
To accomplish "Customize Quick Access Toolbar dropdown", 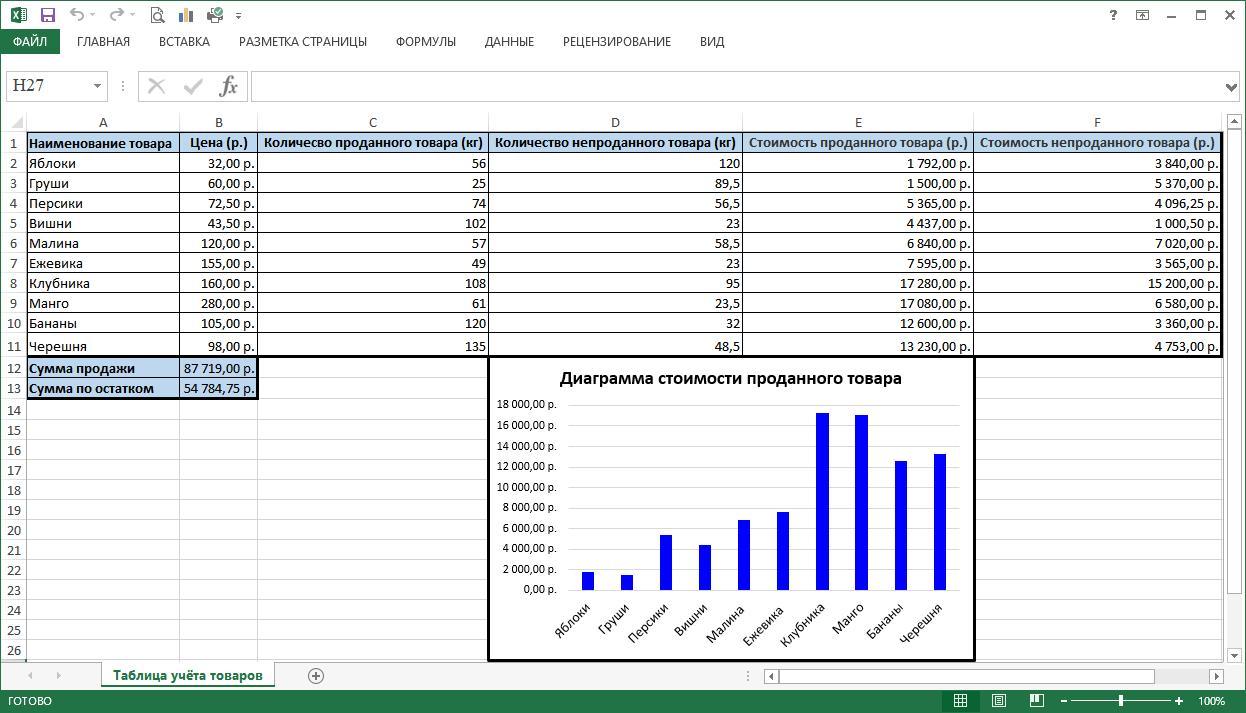I will pos(238,16).
